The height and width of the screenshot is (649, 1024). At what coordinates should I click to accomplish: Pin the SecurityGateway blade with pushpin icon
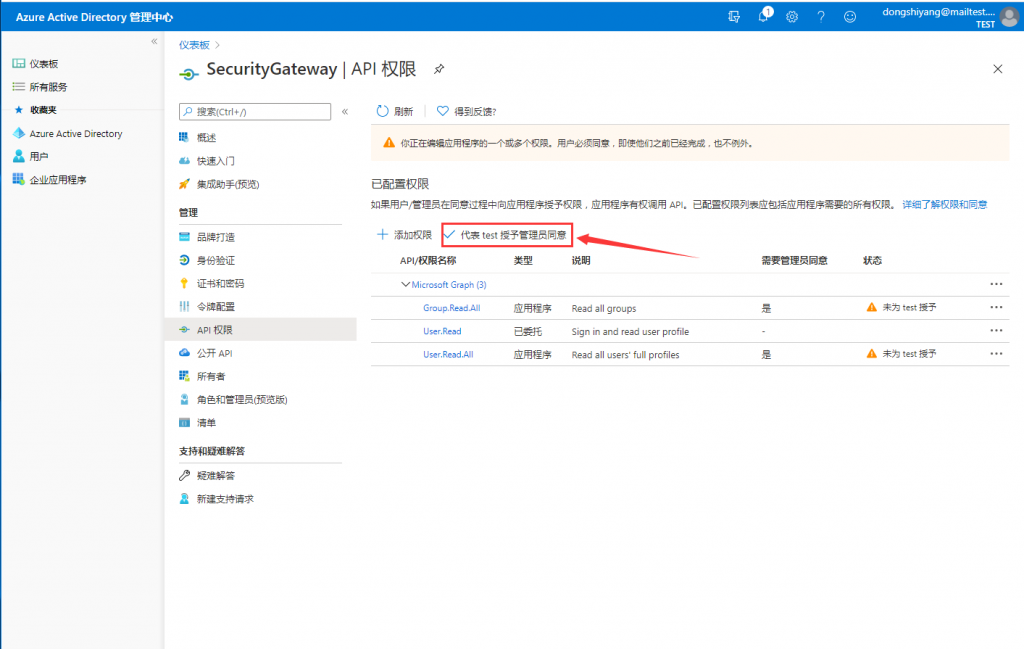439,69
